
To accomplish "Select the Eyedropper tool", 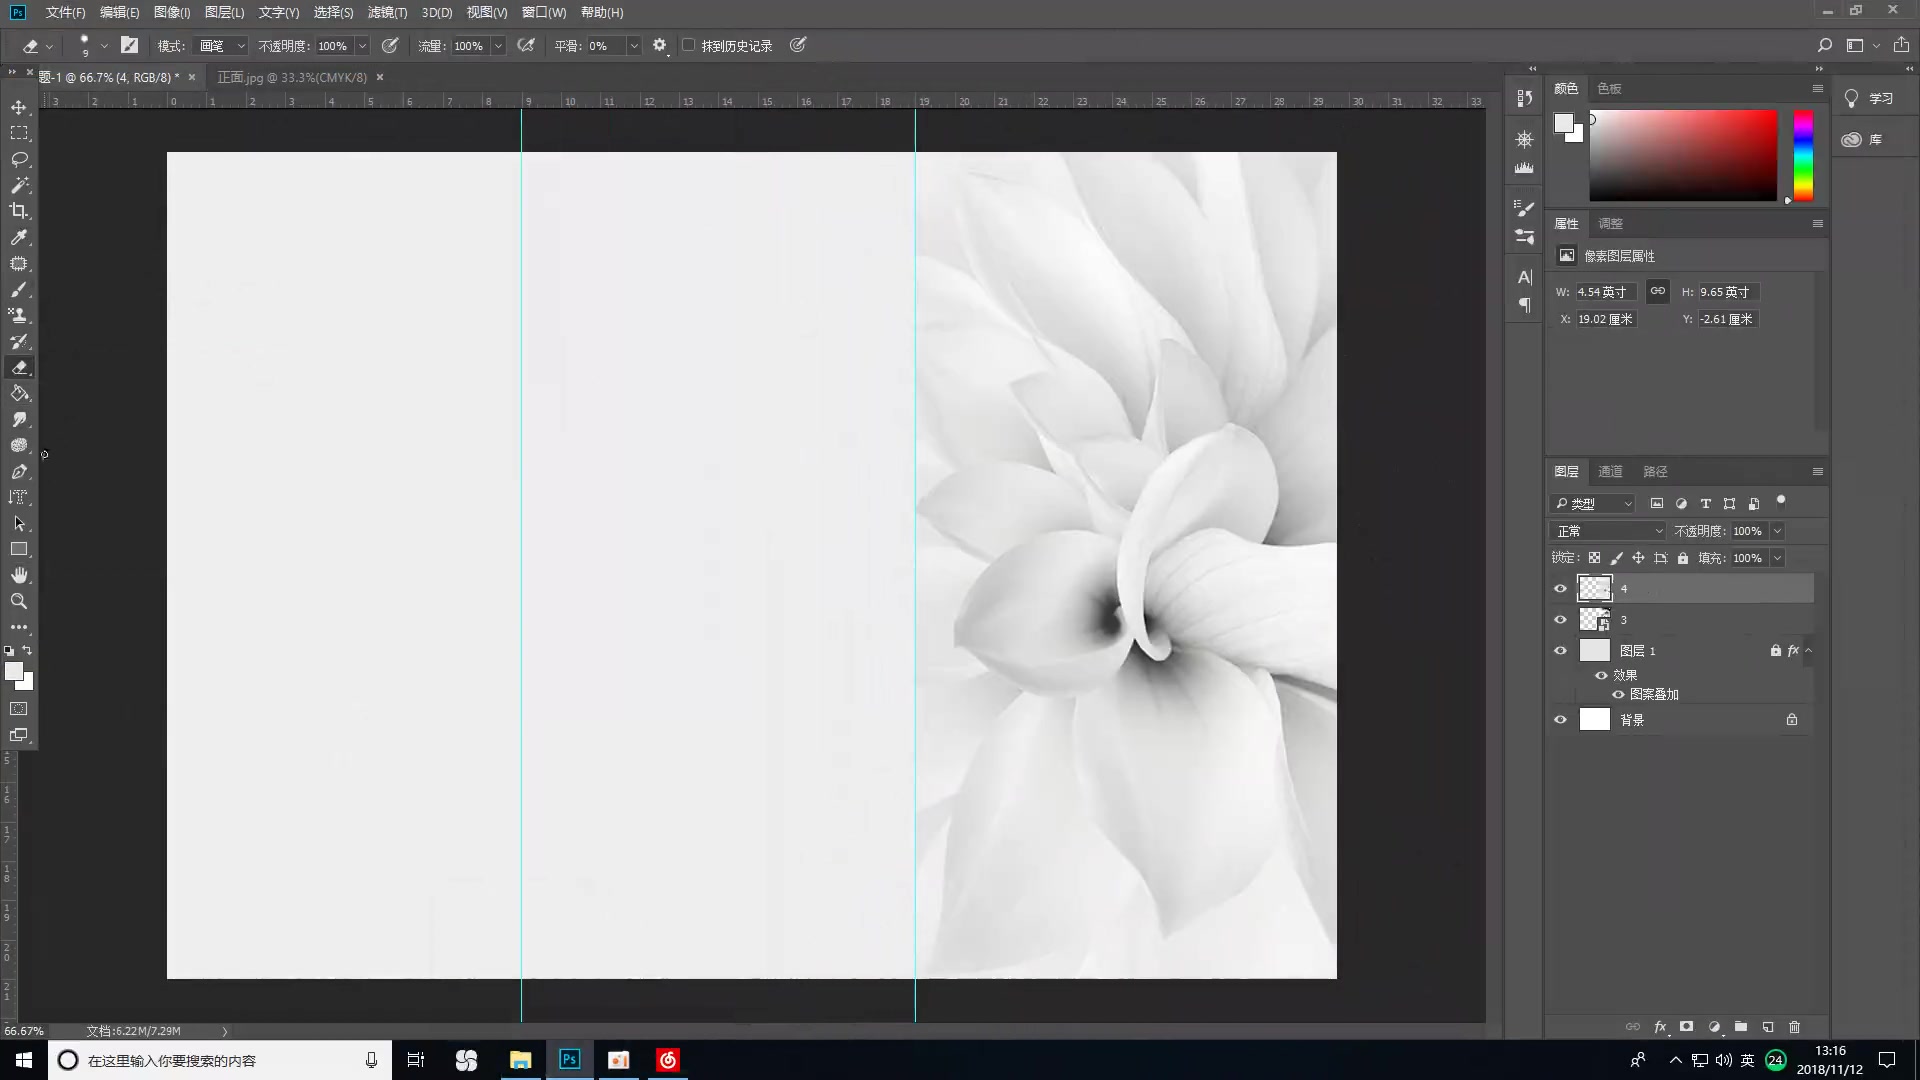I will click(x=19, y=238).
